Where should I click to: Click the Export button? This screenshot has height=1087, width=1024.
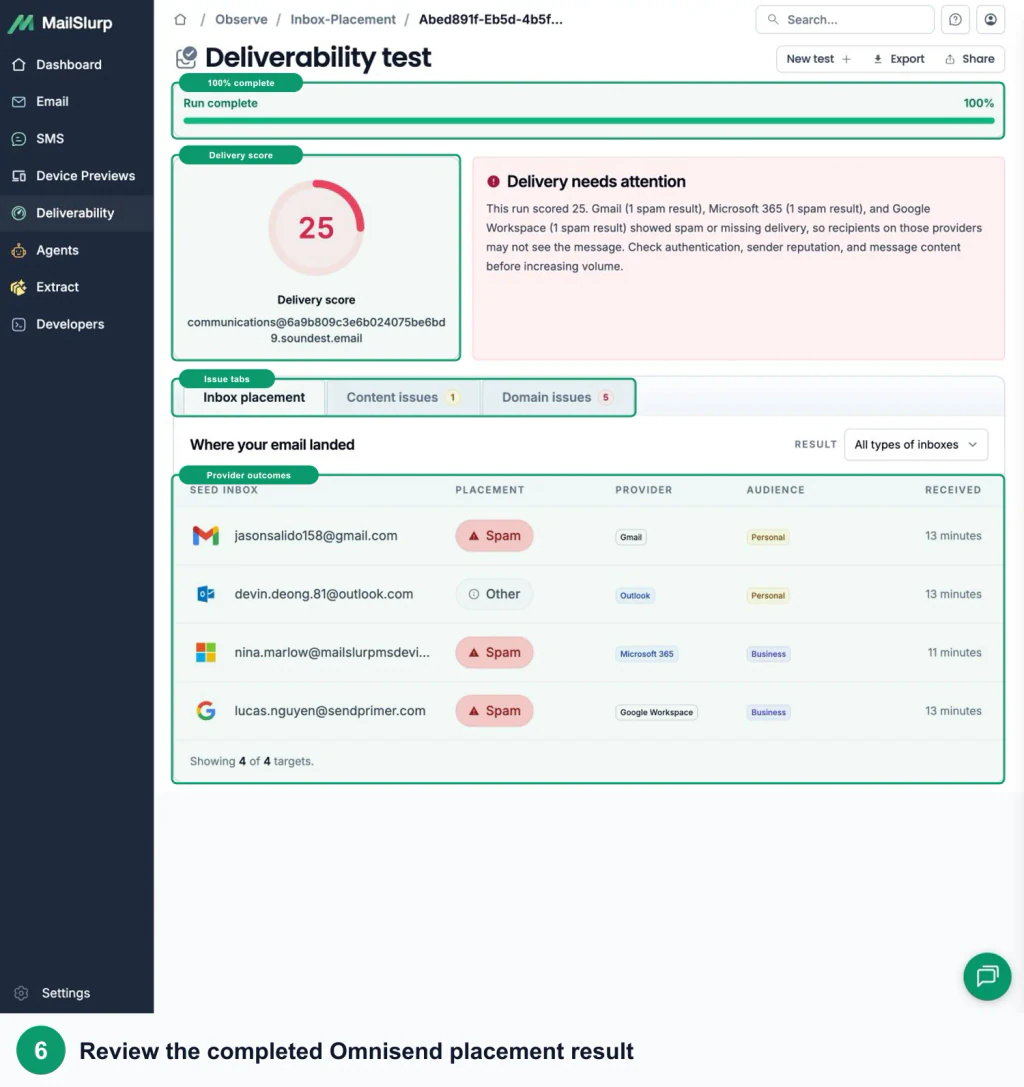(x=899, y=59)
